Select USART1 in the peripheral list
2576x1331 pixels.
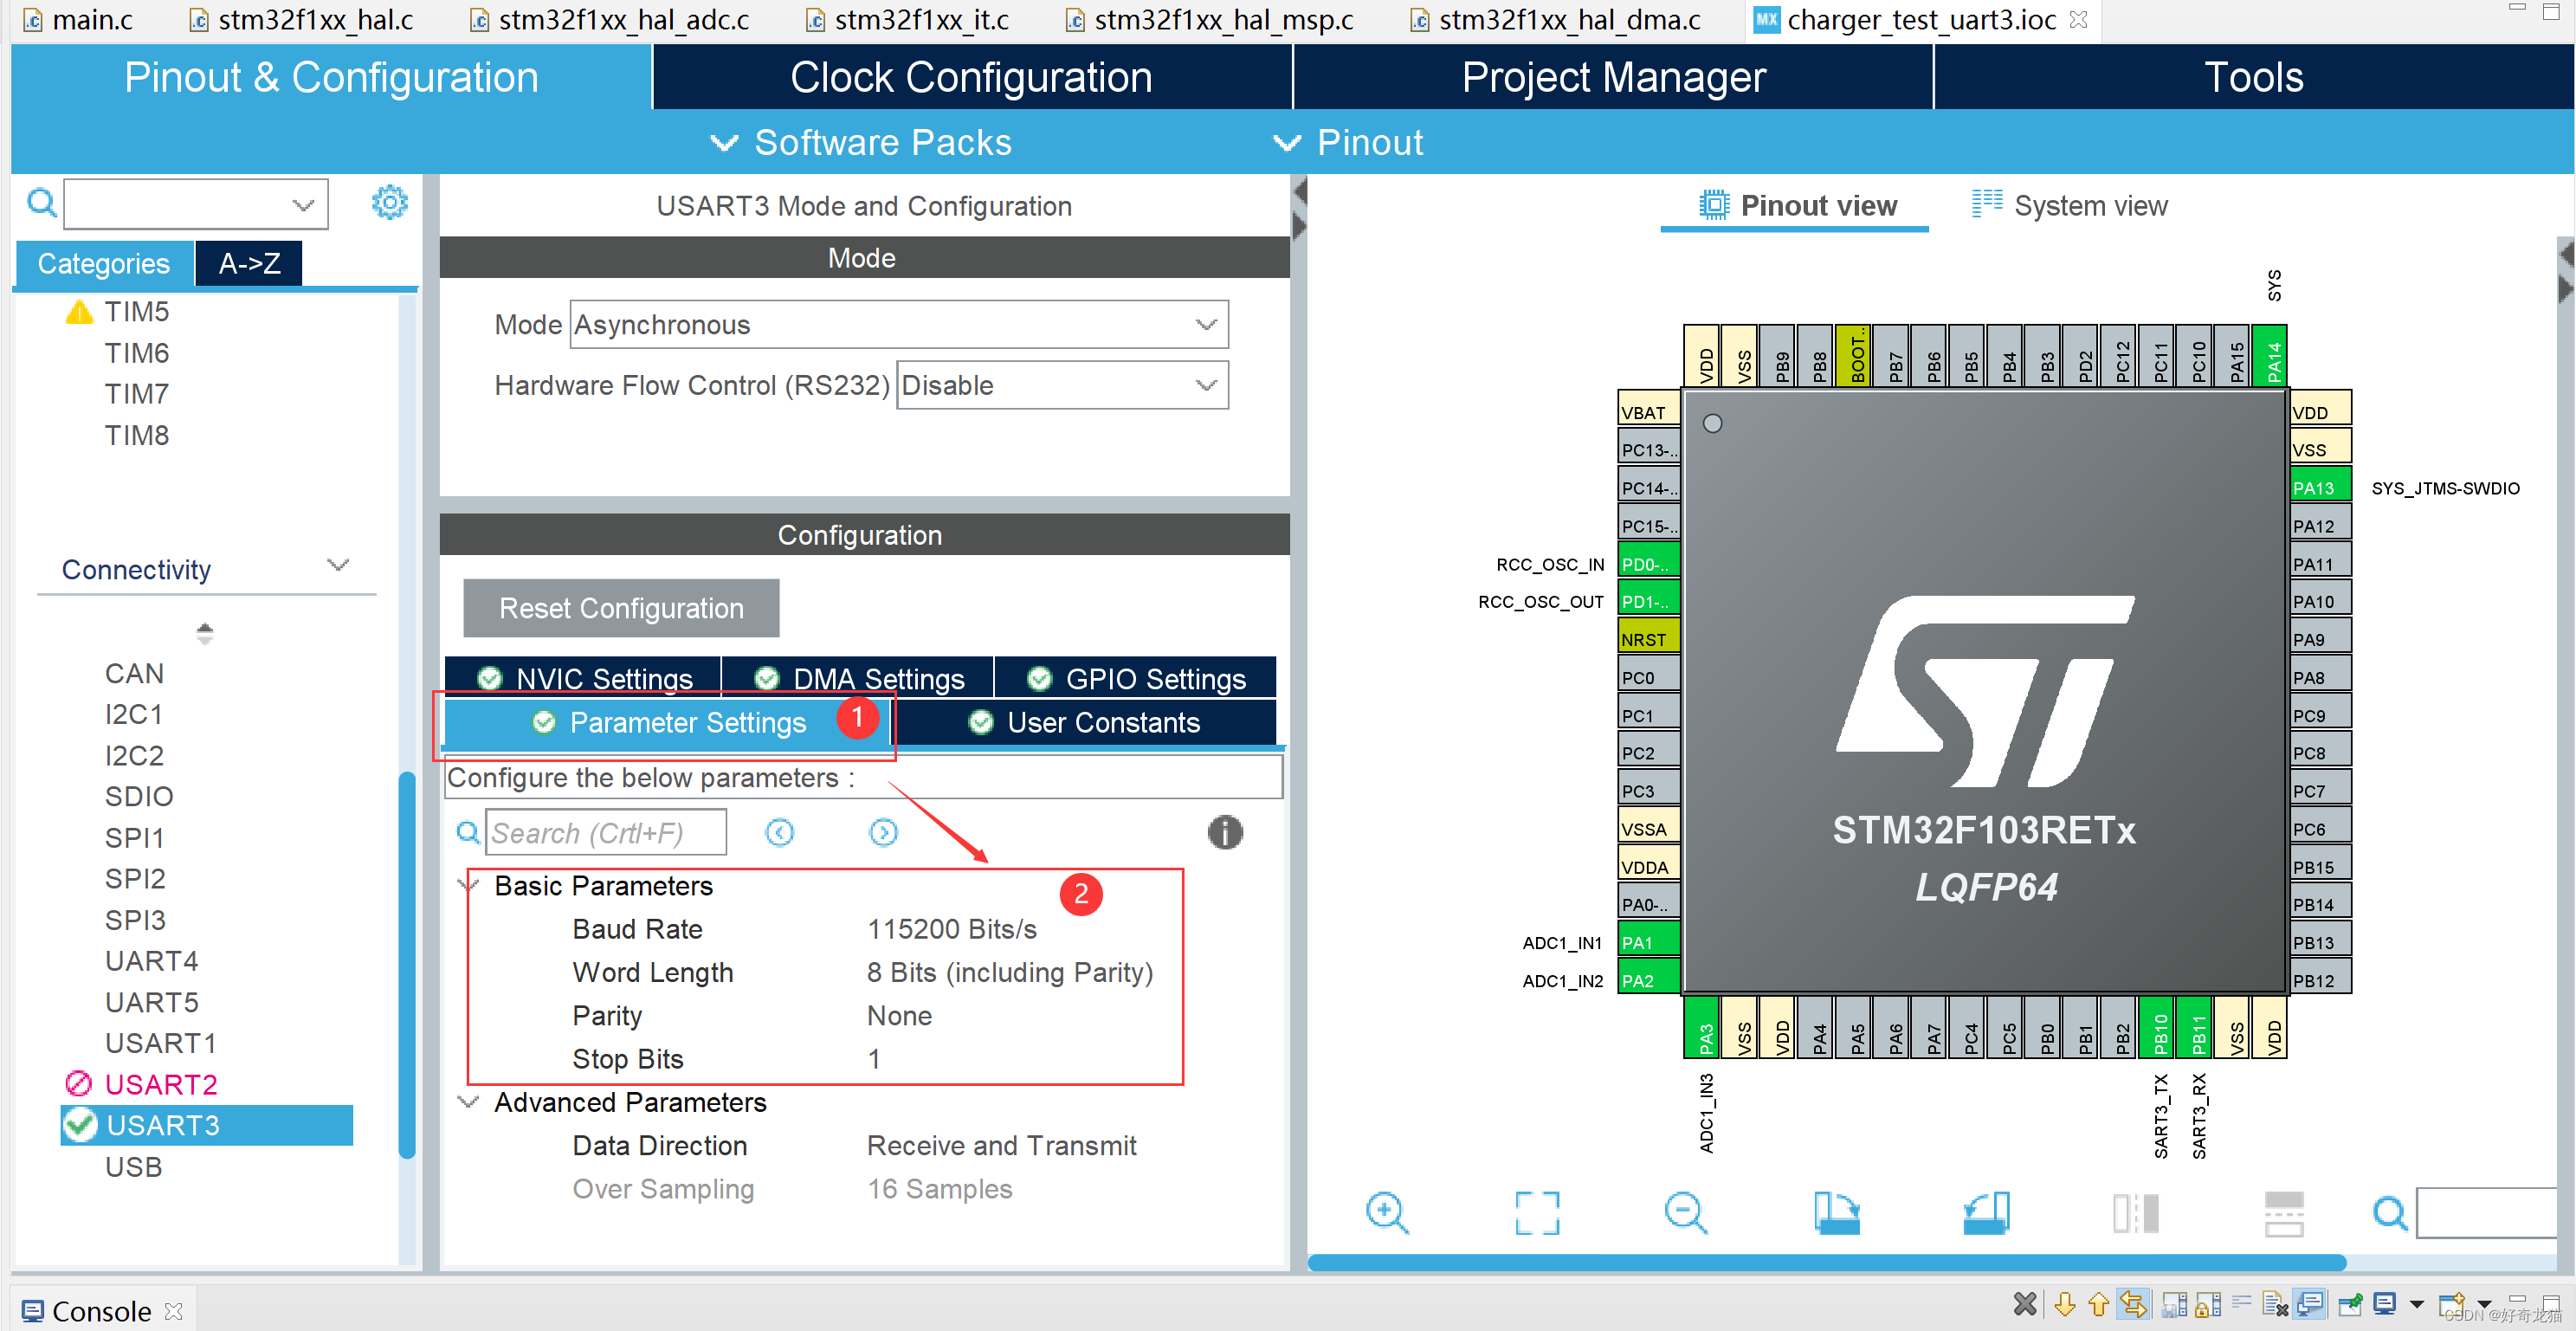pyautogui.click(x=160, y=1043)
